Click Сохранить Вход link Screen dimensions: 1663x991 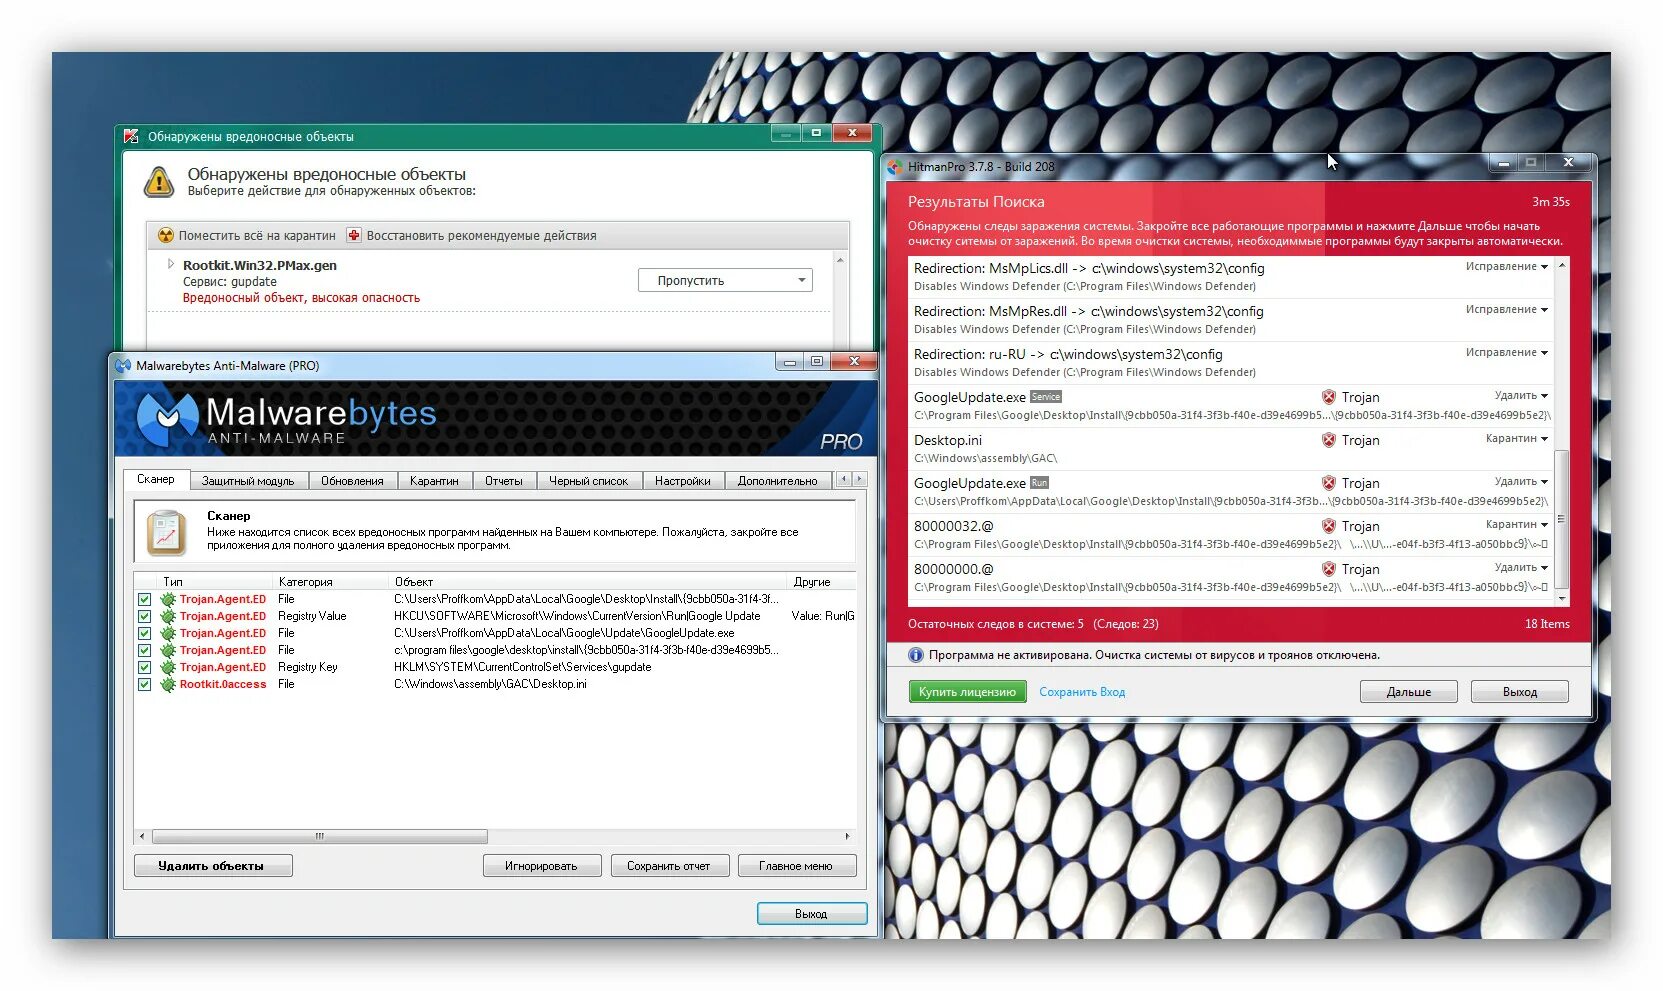[x=1082, y=692]
